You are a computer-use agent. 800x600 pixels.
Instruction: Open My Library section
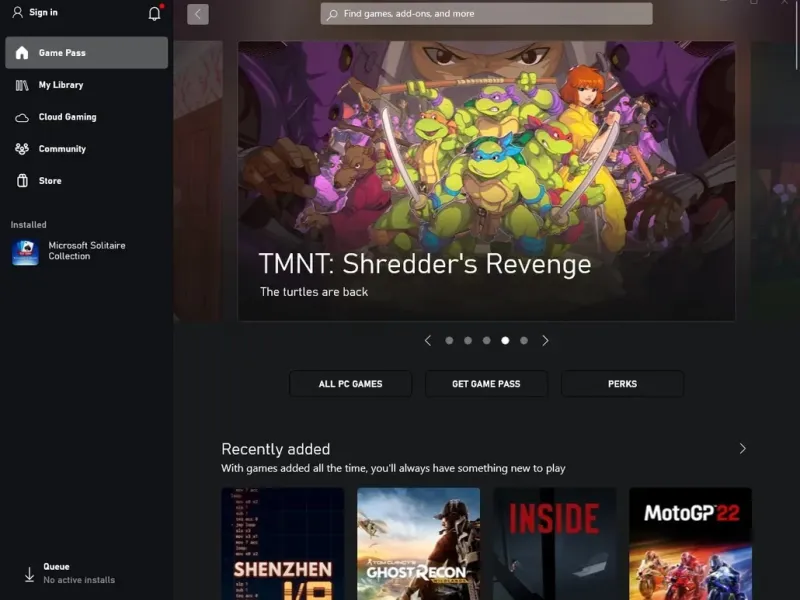point(86,85)
